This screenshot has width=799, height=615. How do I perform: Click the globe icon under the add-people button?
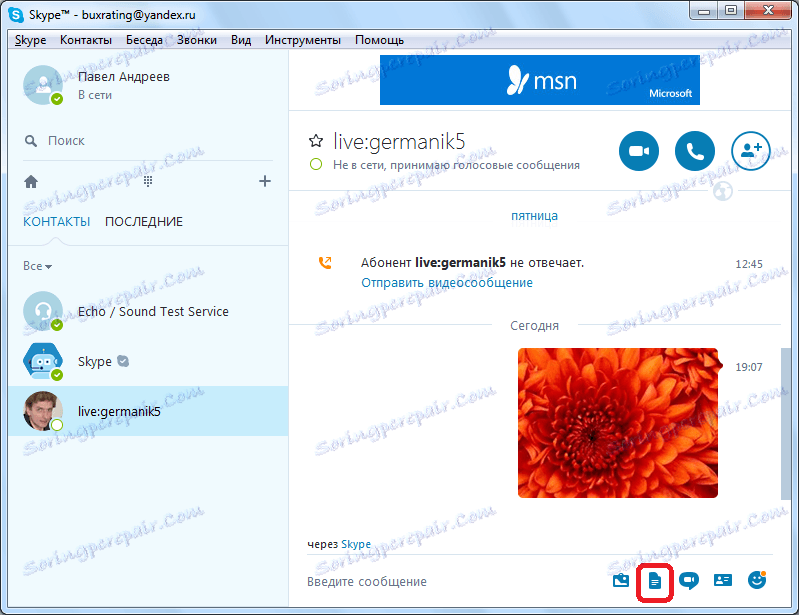(x=723, y=191)
